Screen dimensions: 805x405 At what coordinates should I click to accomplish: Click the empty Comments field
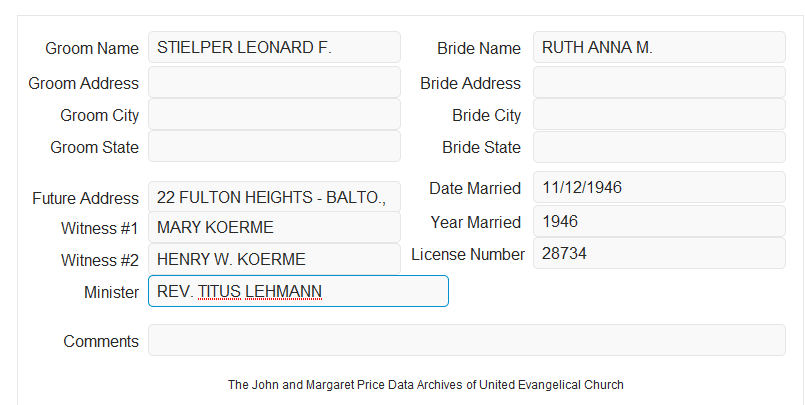point(467,340)
